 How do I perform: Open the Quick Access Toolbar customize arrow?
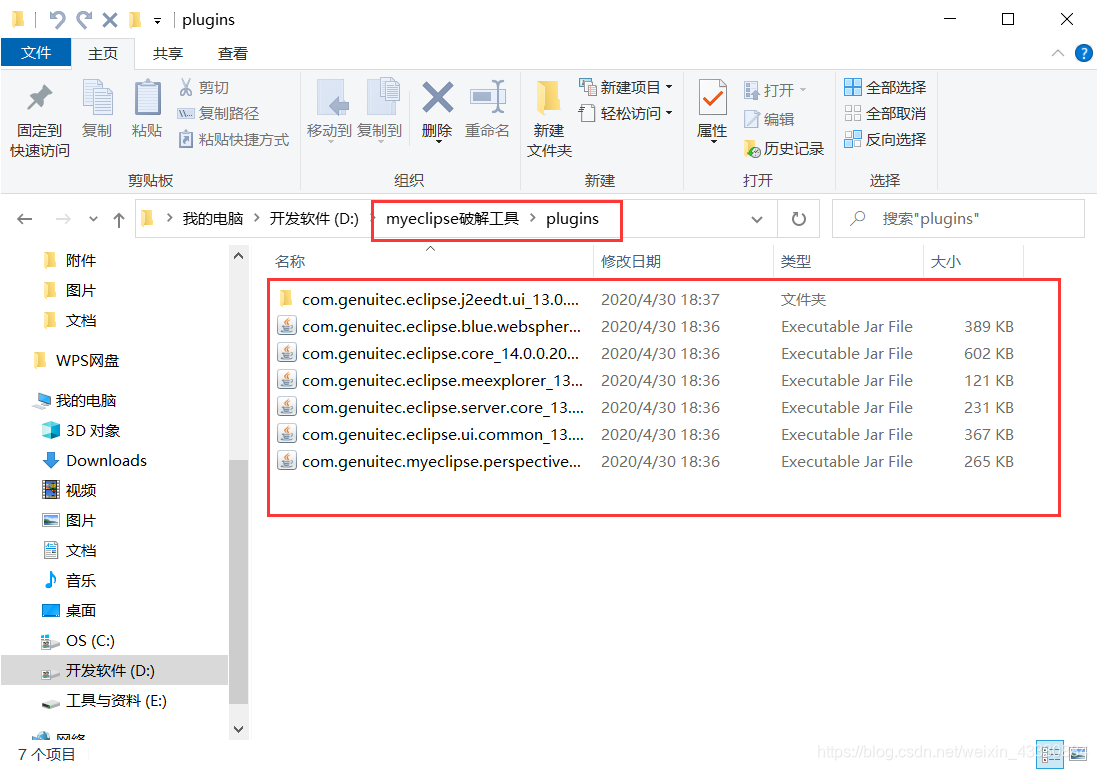[158, 21]
